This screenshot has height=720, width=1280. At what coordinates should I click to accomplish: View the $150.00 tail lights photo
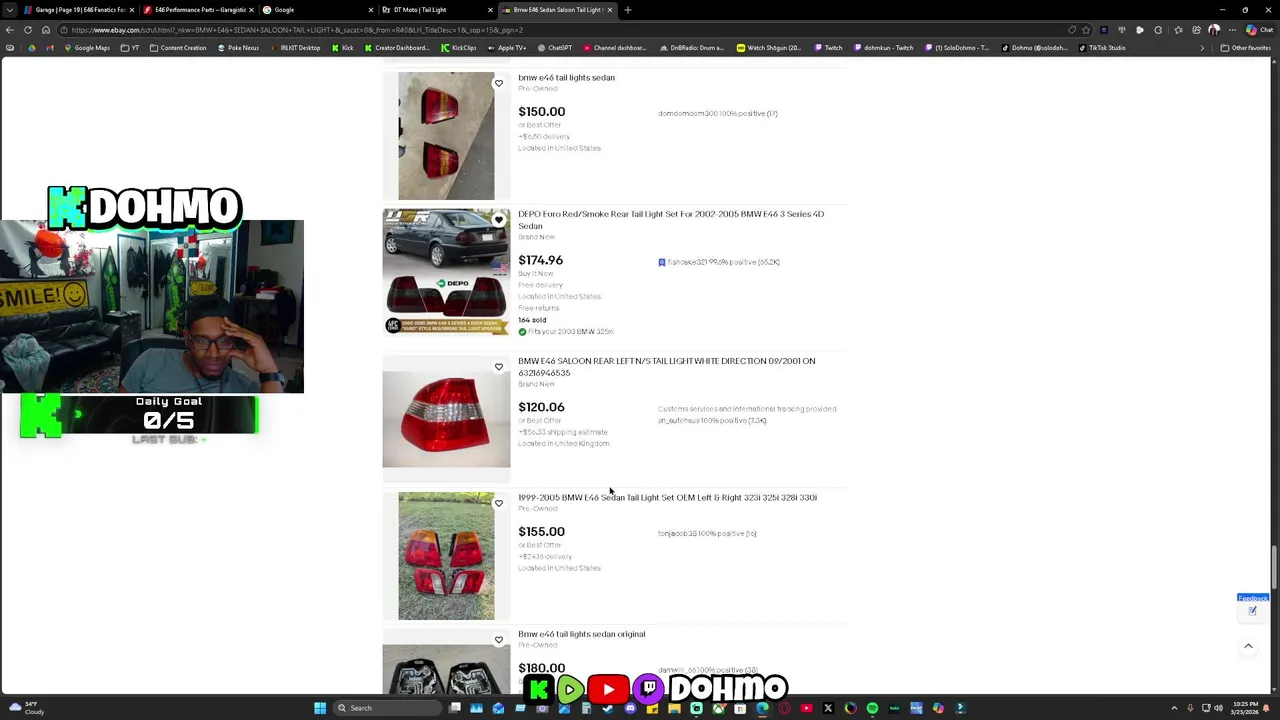pyautogui.click(x=446, y=136)
